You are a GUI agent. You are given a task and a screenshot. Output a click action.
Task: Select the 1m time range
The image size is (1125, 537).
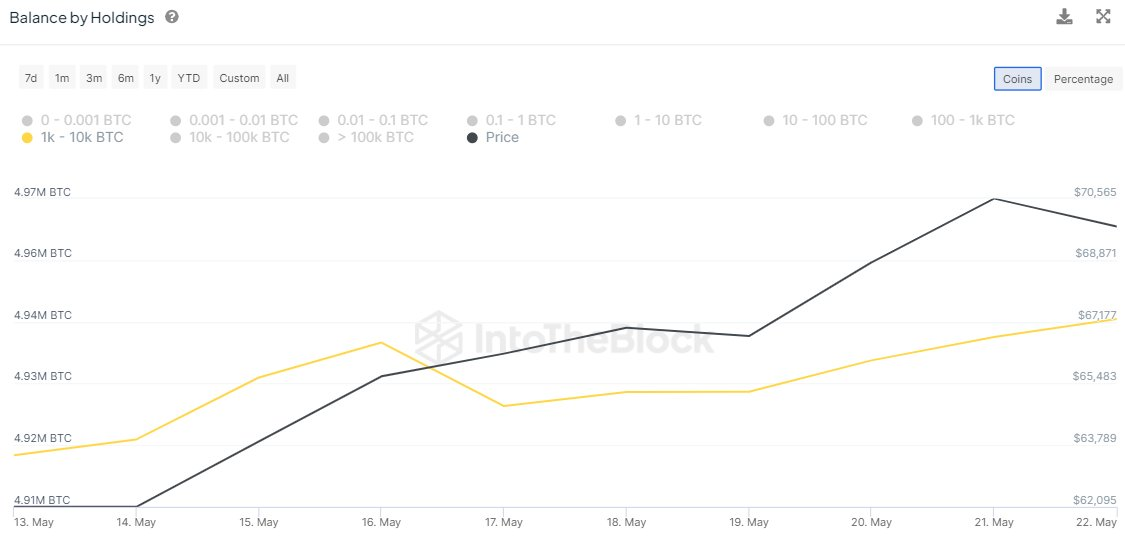click(62, 78)
